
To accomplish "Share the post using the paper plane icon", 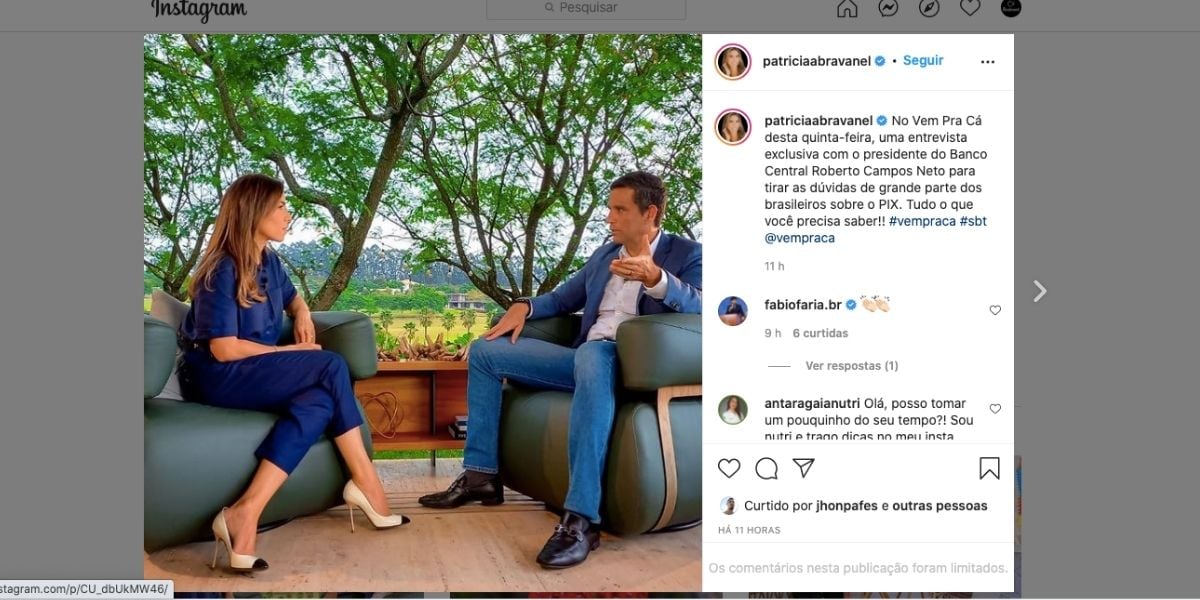I will click(x=803, y=466).
